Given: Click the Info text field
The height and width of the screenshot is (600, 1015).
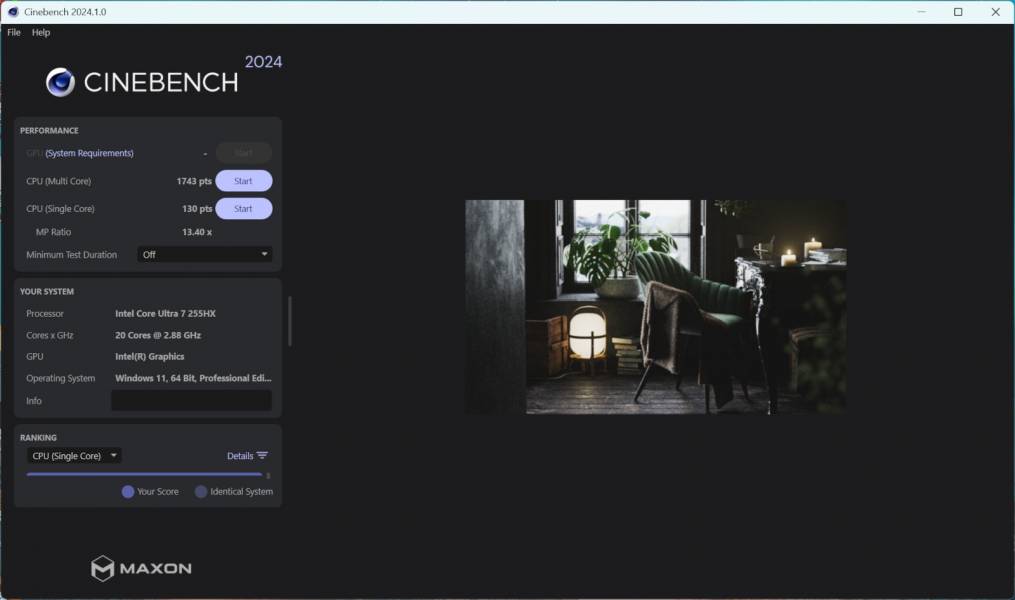Looking at the screenshot, I should click(x=191, y=401).
